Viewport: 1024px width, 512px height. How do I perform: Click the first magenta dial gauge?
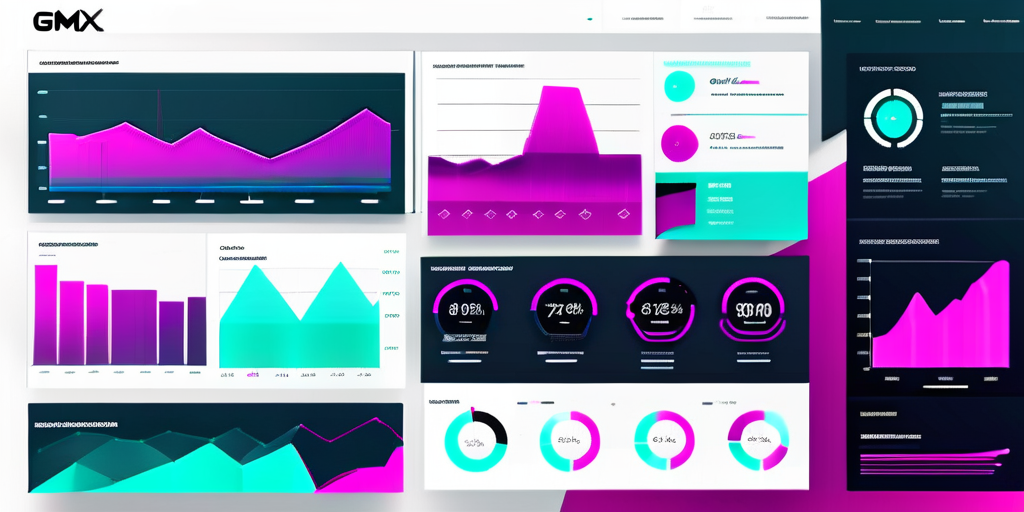466,309
